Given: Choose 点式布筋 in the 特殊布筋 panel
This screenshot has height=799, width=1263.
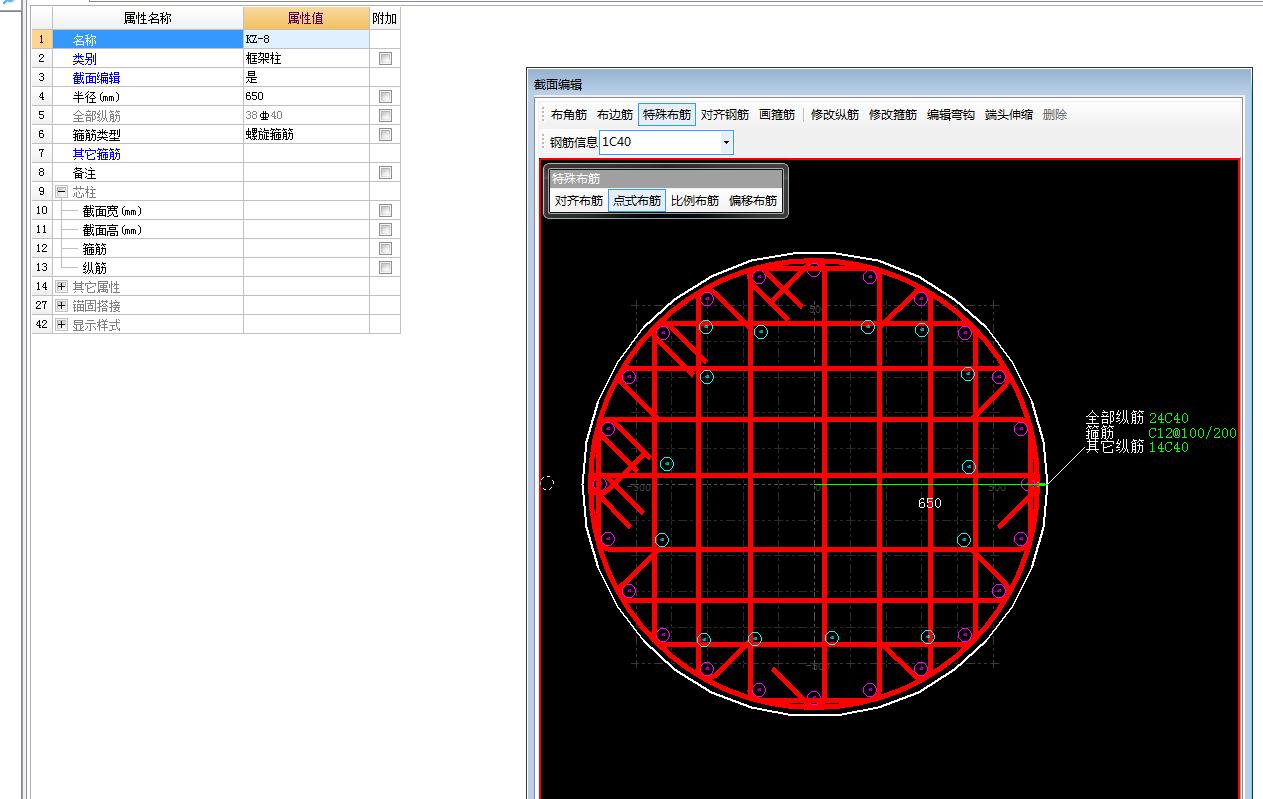Looking at the screenshot, I should click(x=637, y=201).
